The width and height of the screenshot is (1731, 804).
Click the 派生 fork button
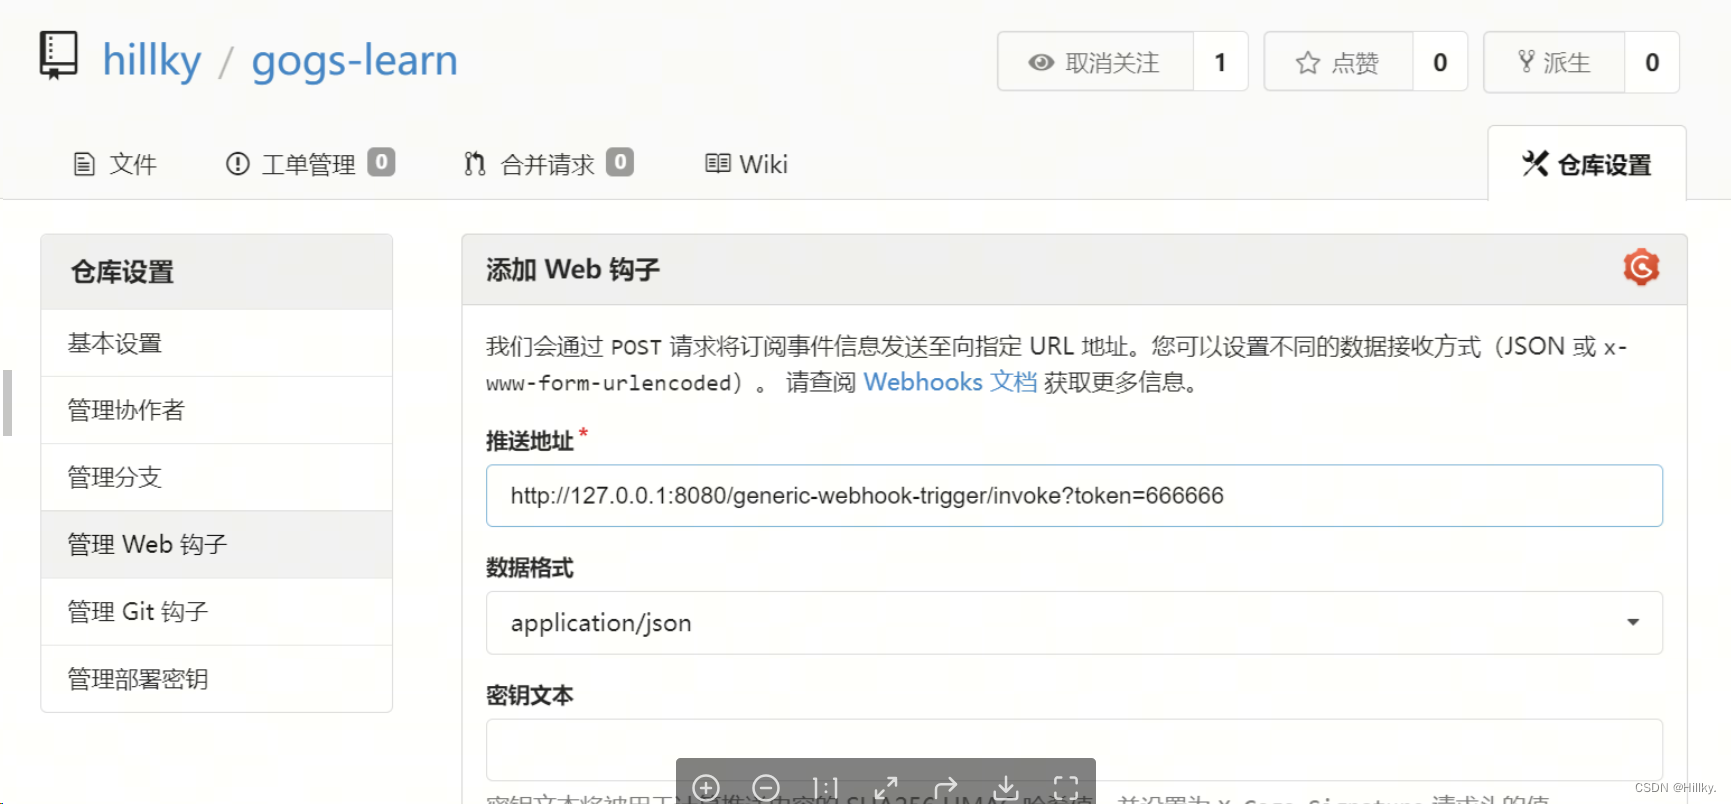[x=1554, y=62]
